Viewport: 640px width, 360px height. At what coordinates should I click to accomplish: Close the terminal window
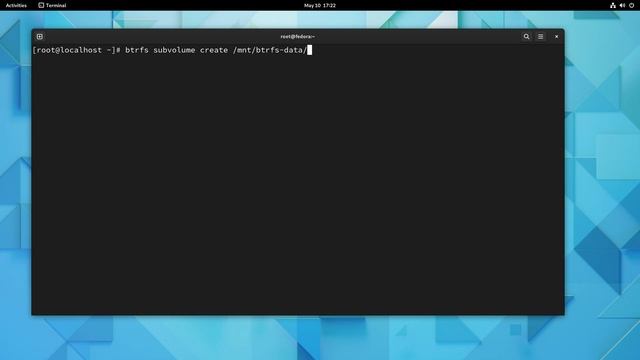[x=556, y=36]
